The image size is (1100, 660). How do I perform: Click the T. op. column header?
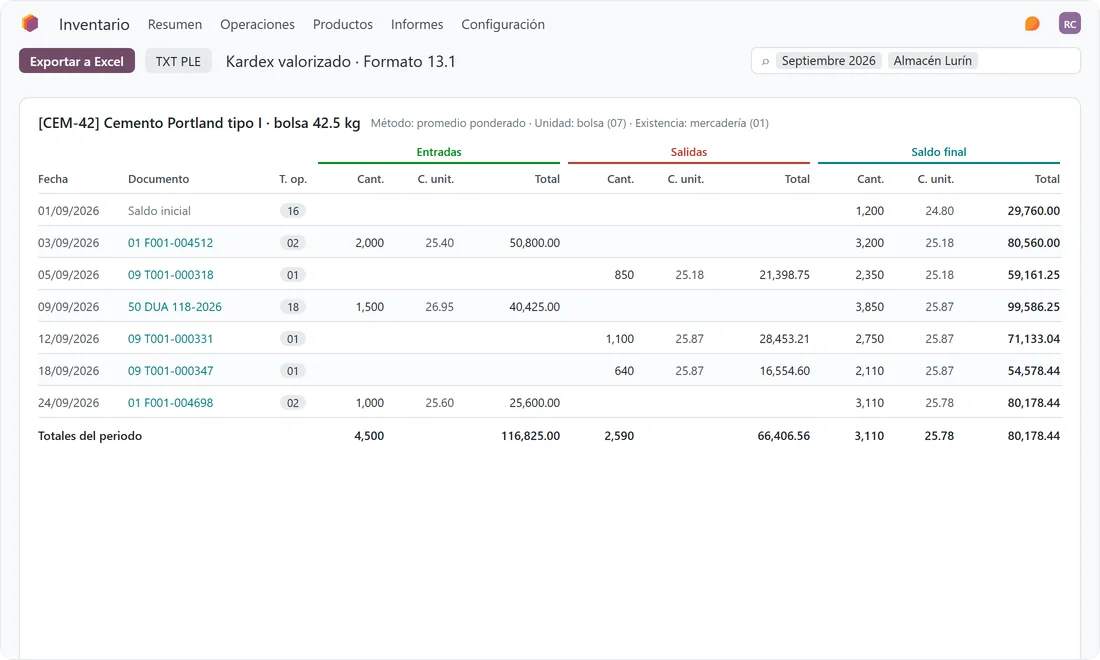(x=293, y=179)
